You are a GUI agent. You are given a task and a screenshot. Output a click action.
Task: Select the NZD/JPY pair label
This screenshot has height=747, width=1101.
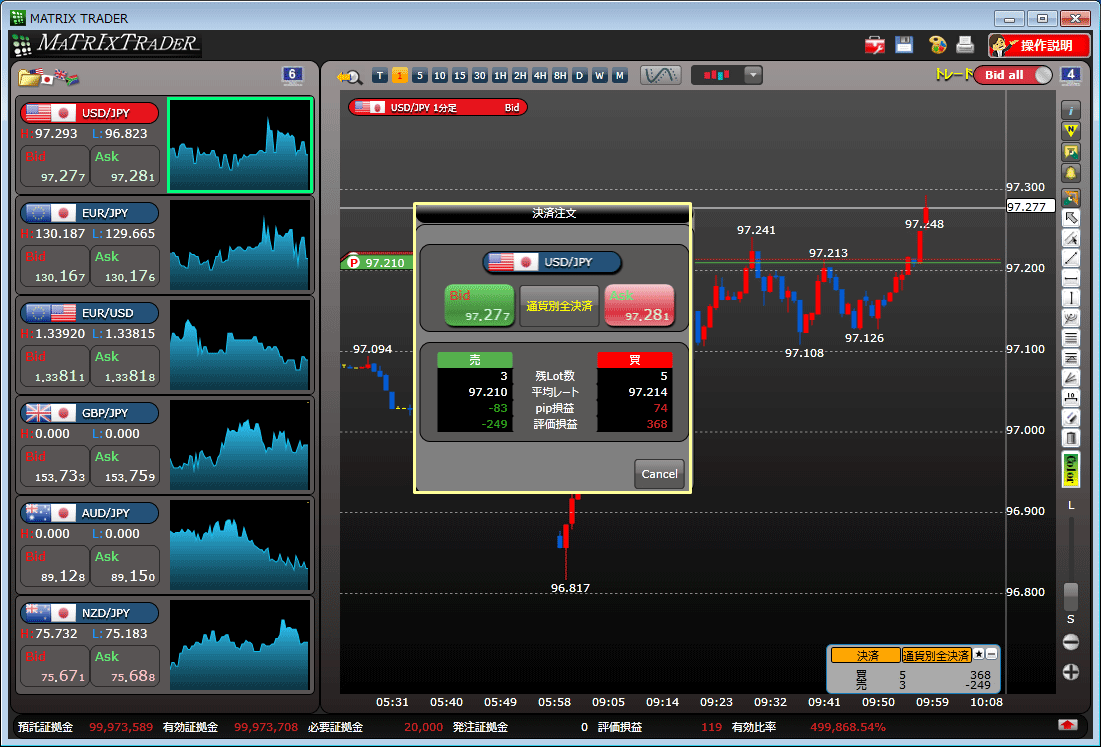pos(89,613)
